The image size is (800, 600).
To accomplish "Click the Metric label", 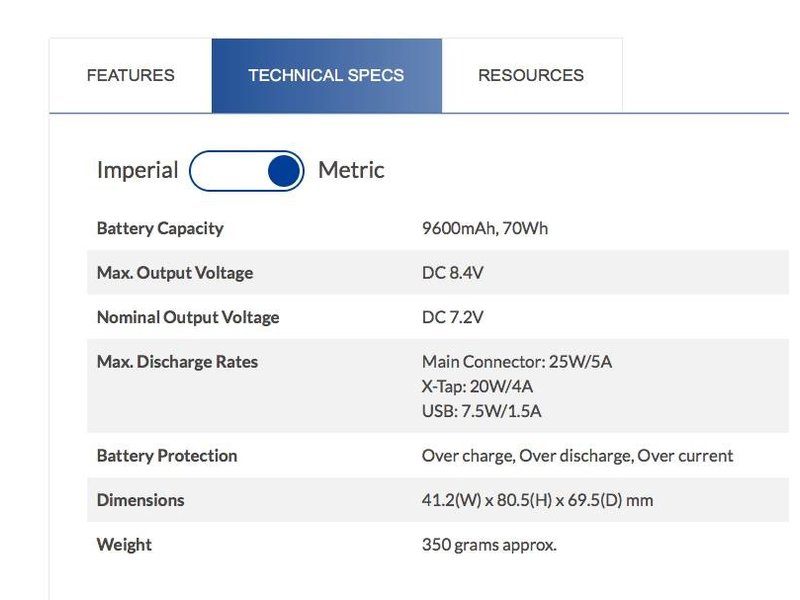I will point(350,170).
